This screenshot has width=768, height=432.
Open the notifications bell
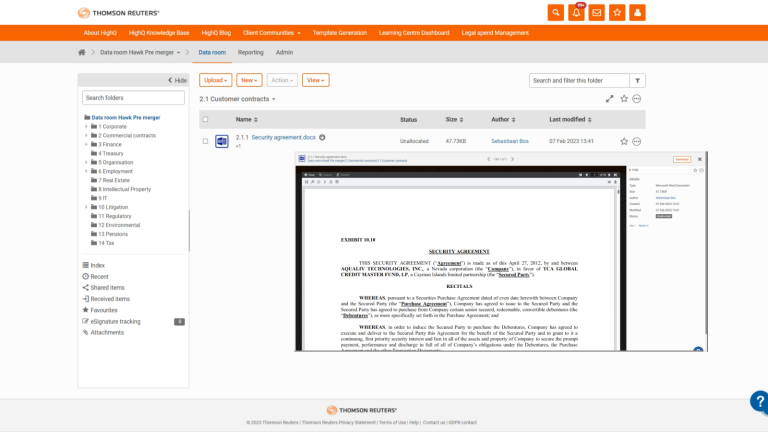point(576,12)
